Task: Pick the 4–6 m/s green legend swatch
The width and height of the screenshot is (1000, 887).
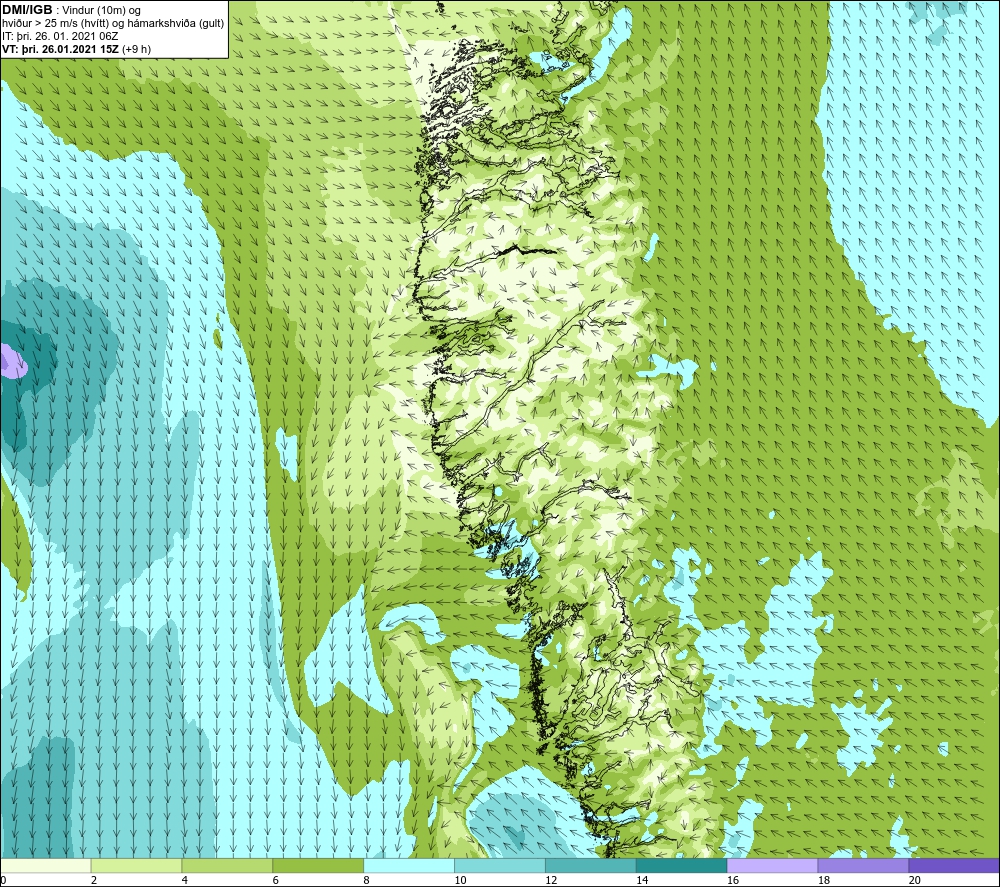Action: pyautogui.click(x=227, y=866)
